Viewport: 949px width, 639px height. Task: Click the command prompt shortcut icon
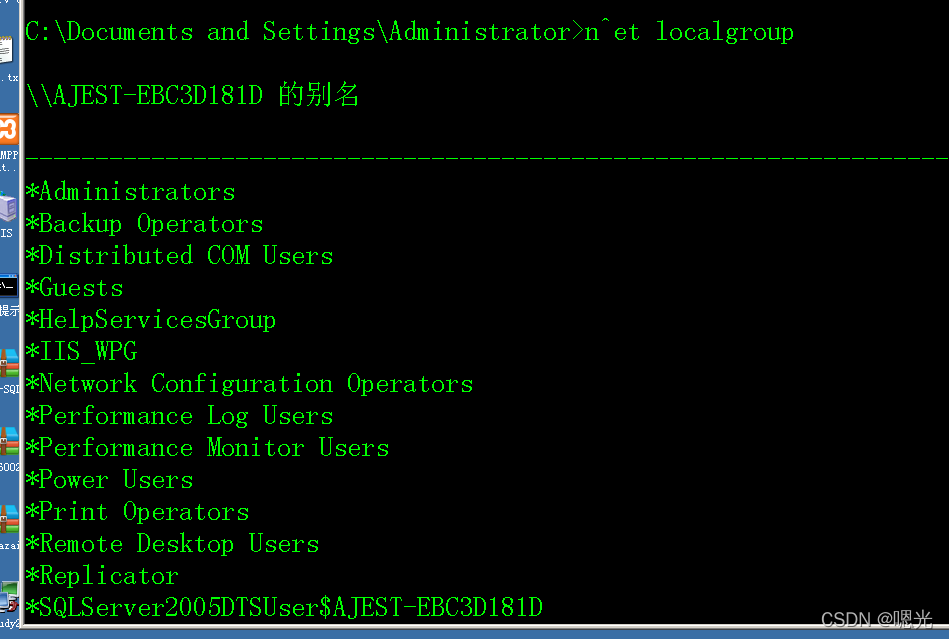click(x=8, y=286)
